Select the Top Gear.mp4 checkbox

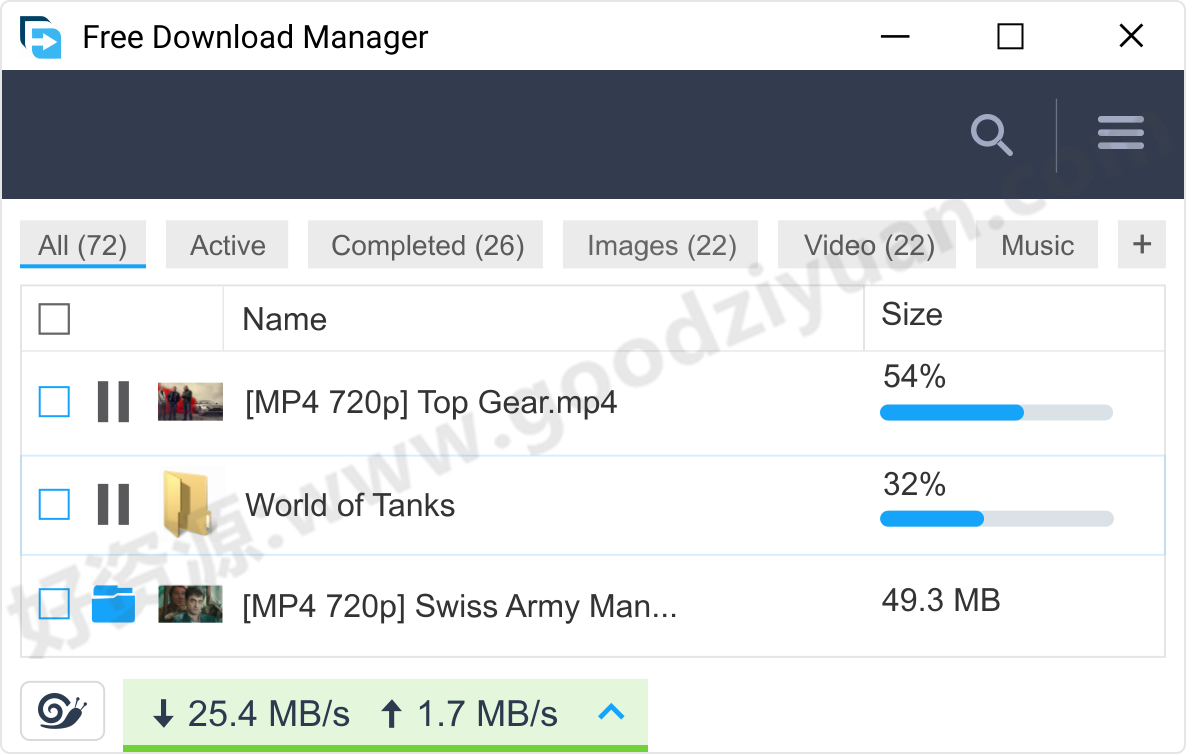pyautogui.click(x=53, y=402)
